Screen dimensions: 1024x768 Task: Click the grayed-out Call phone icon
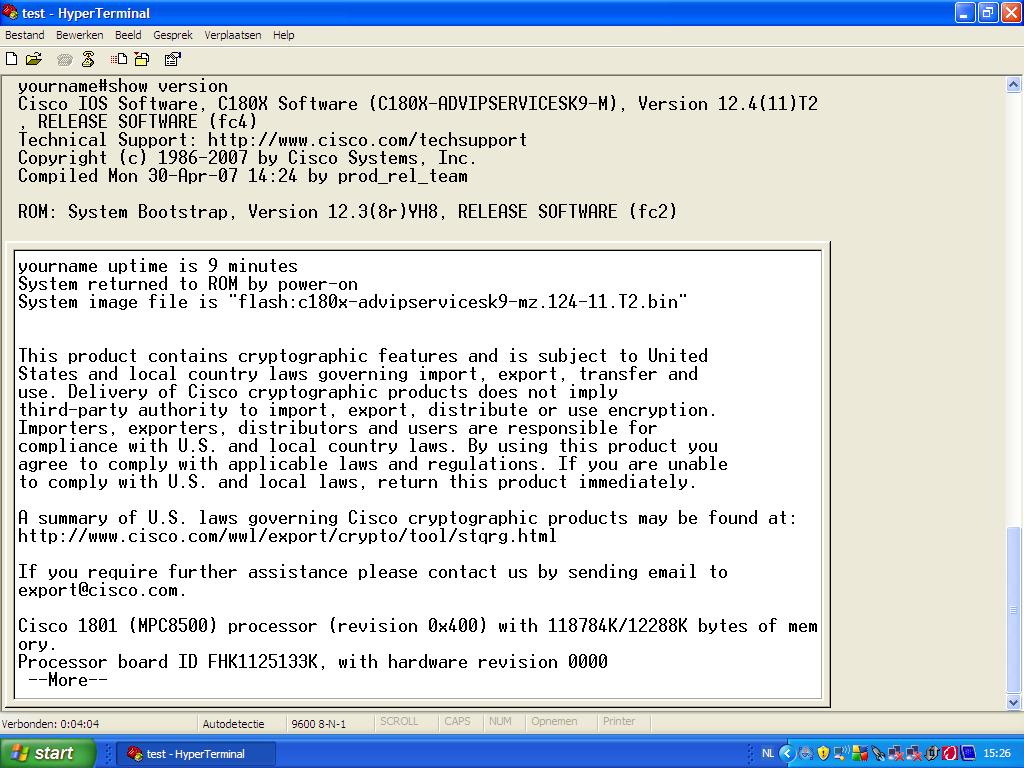pyautogui.click(x=65, y=59)
